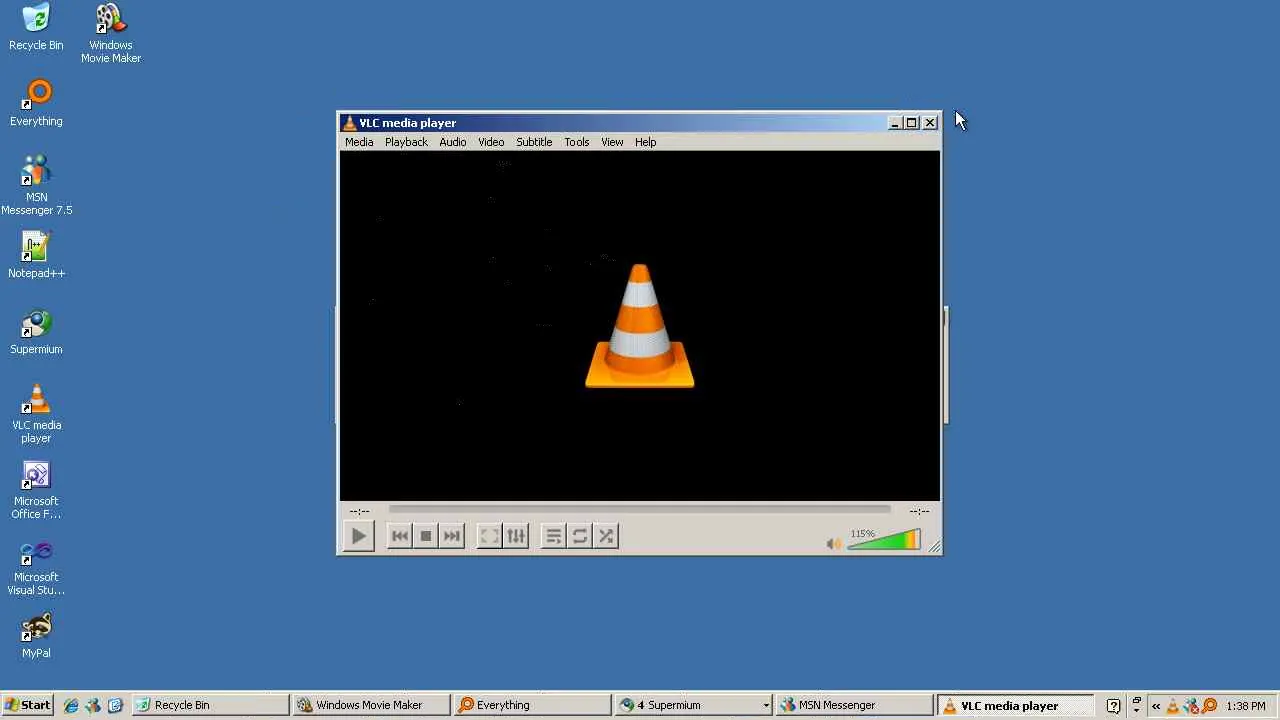This screenshot has height=720, width=1280.
Task: Adjust the VLC volume slider
Action: tap(884, 540)
